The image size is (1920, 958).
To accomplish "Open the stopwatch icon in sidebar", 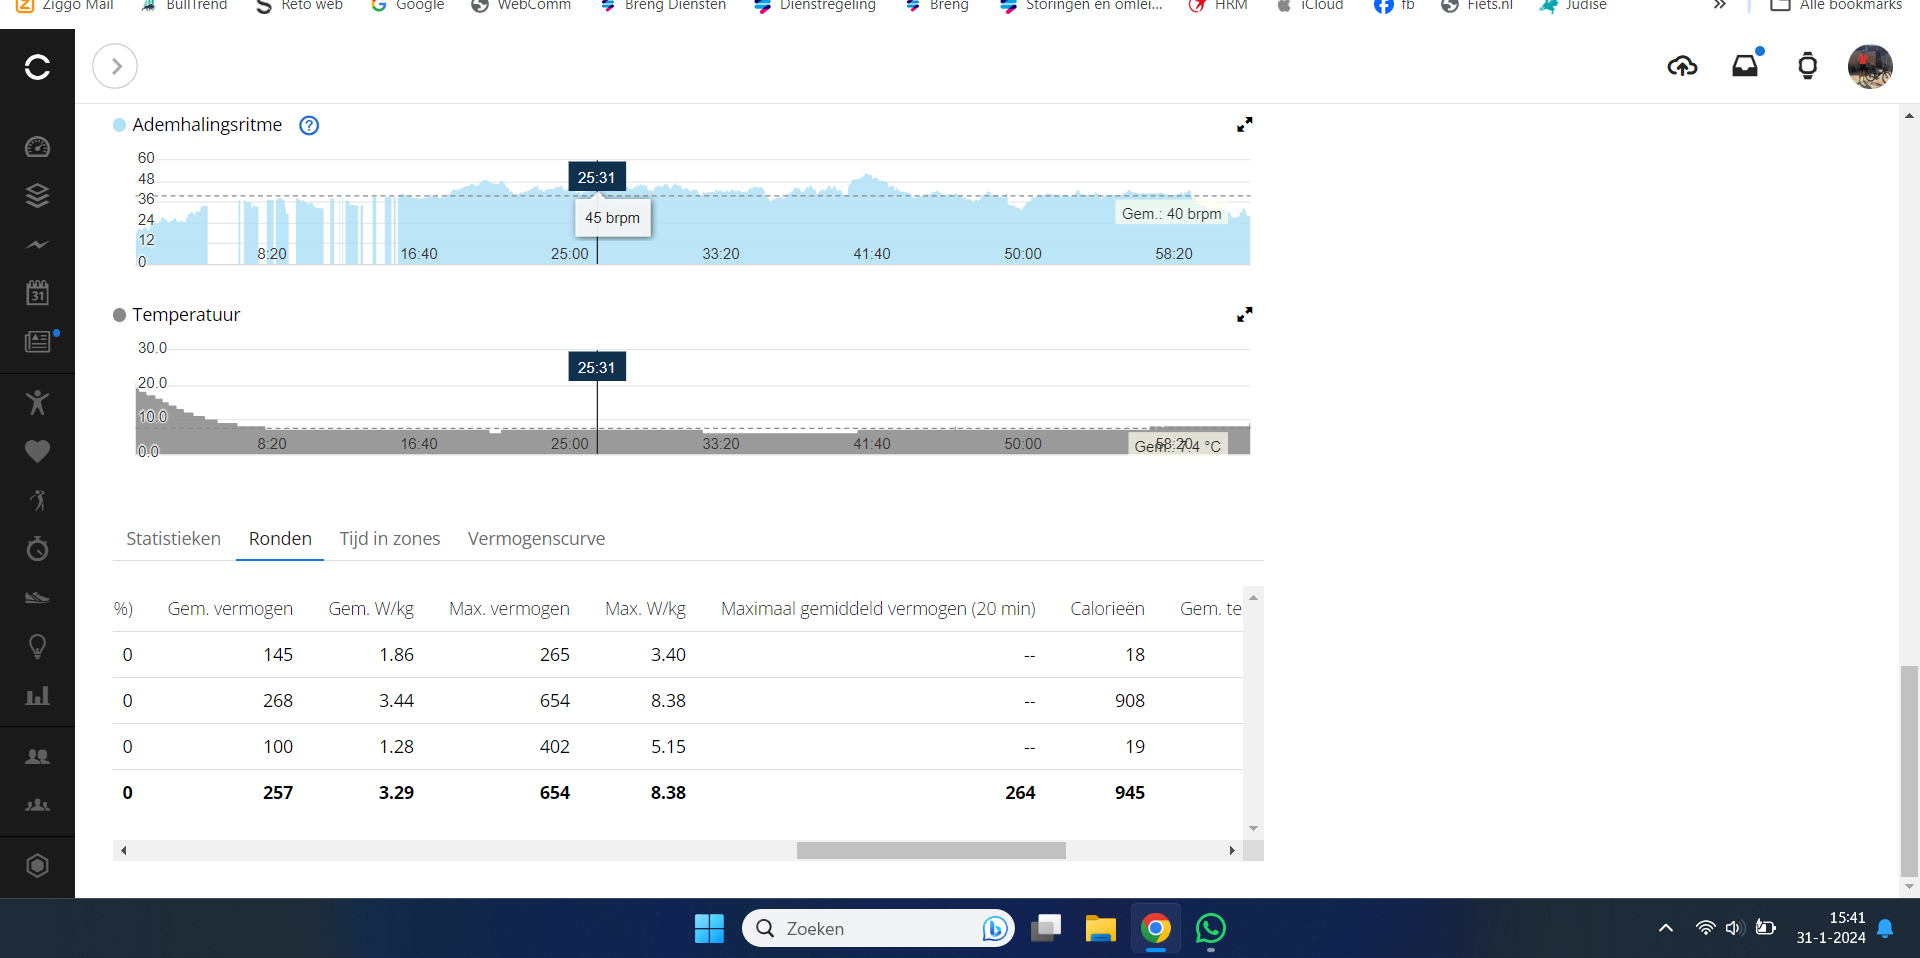I will pyautogui.click(x=37, y=549).
